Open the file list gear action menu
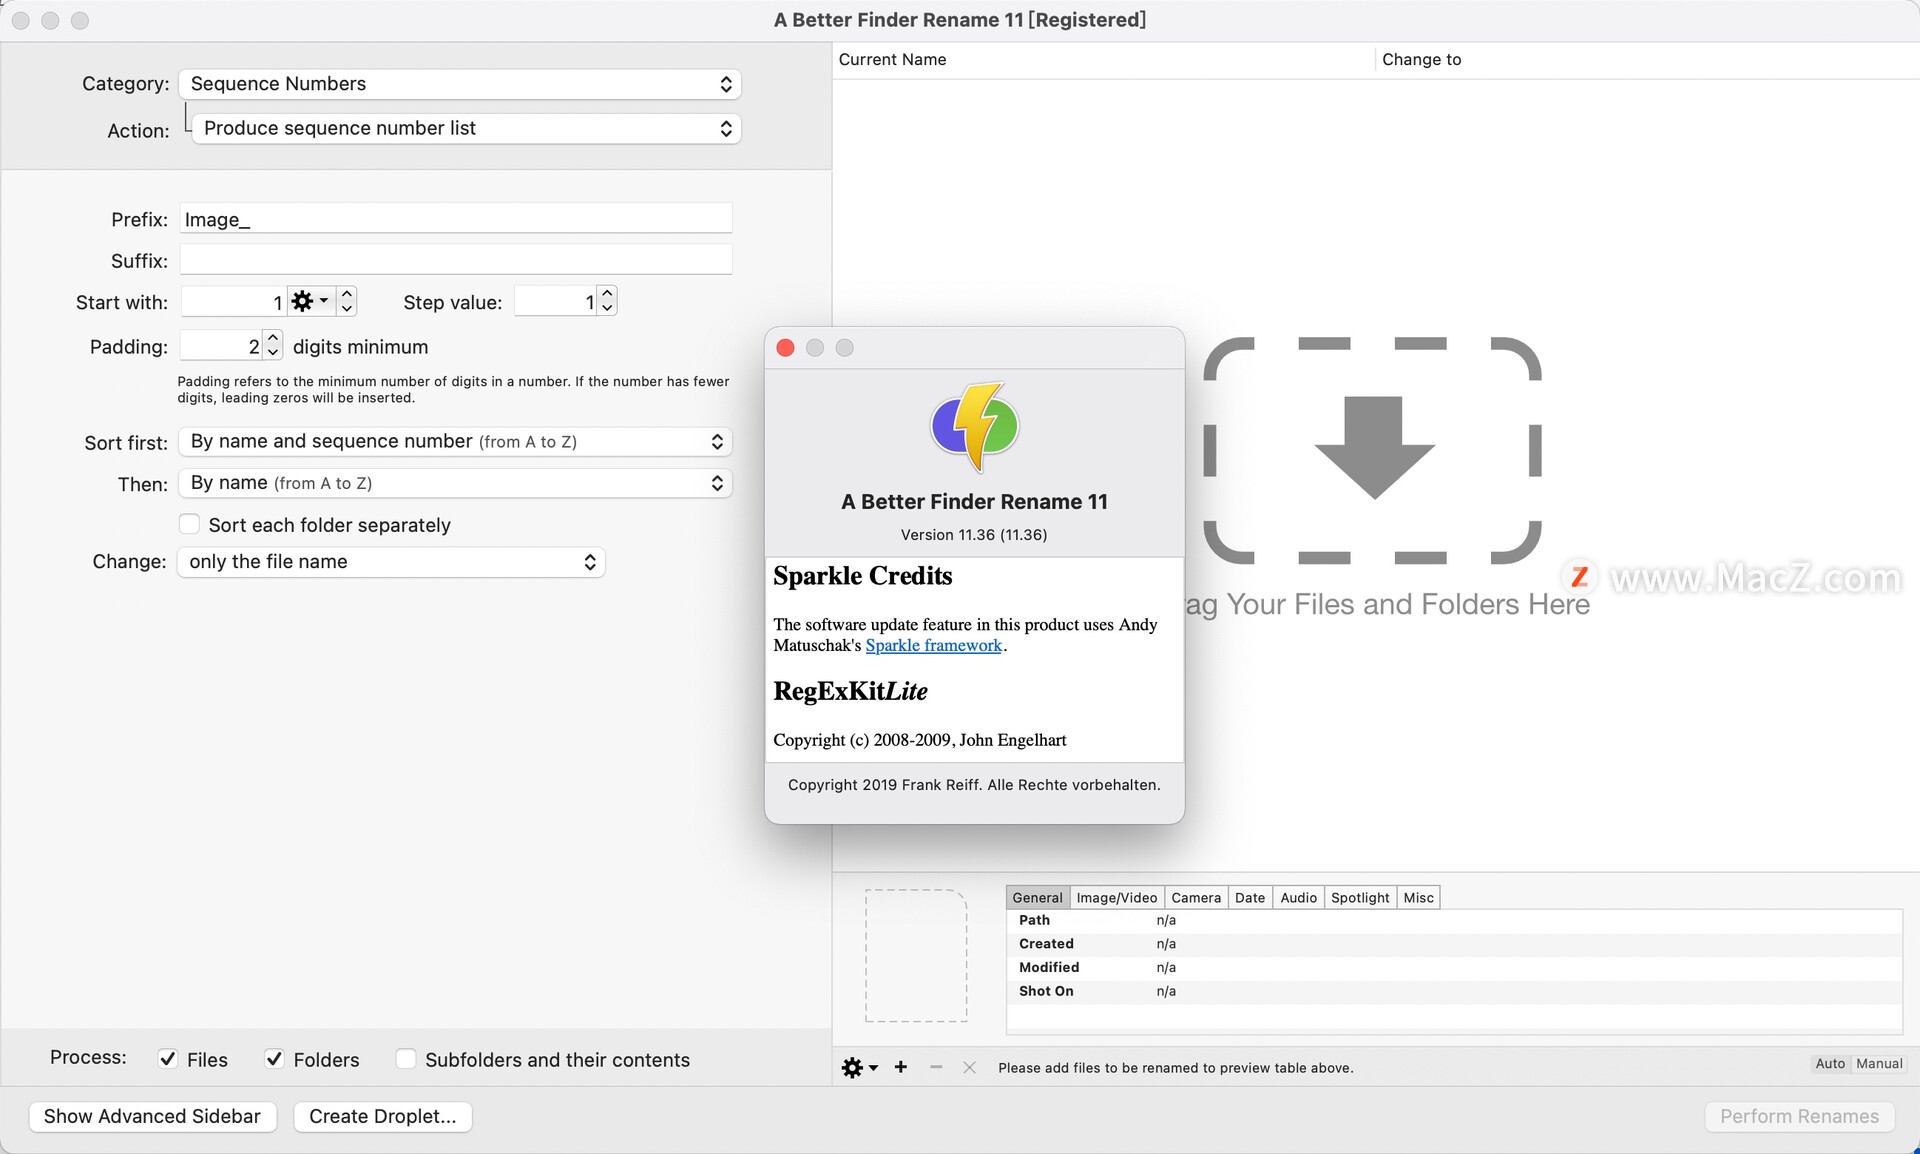 pyautogui.click(x=859, y=1068)
